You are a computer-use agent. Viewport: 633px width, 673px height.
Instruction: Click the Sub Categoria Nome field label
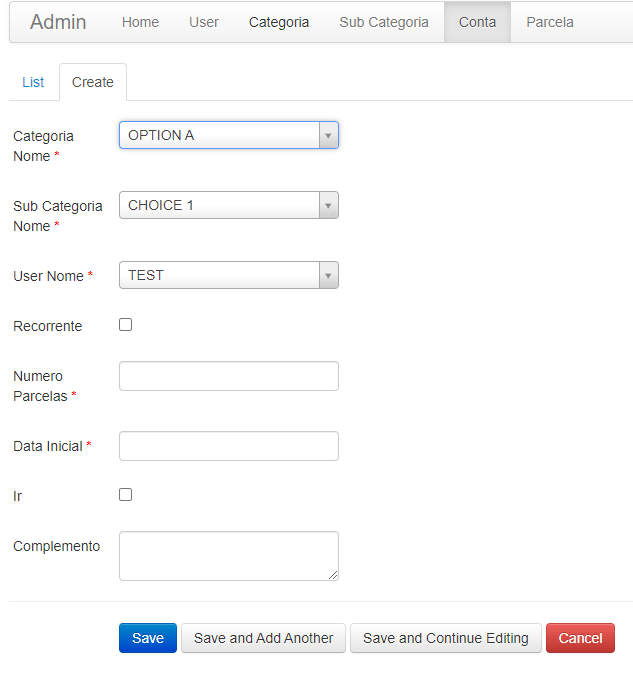point(58,216)
